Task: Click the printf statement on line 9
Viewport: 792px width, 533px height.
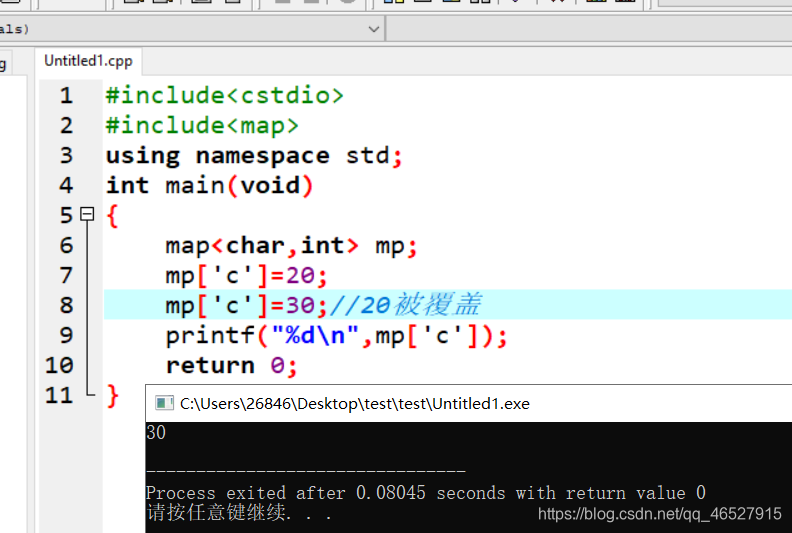Action: (336, 336)
